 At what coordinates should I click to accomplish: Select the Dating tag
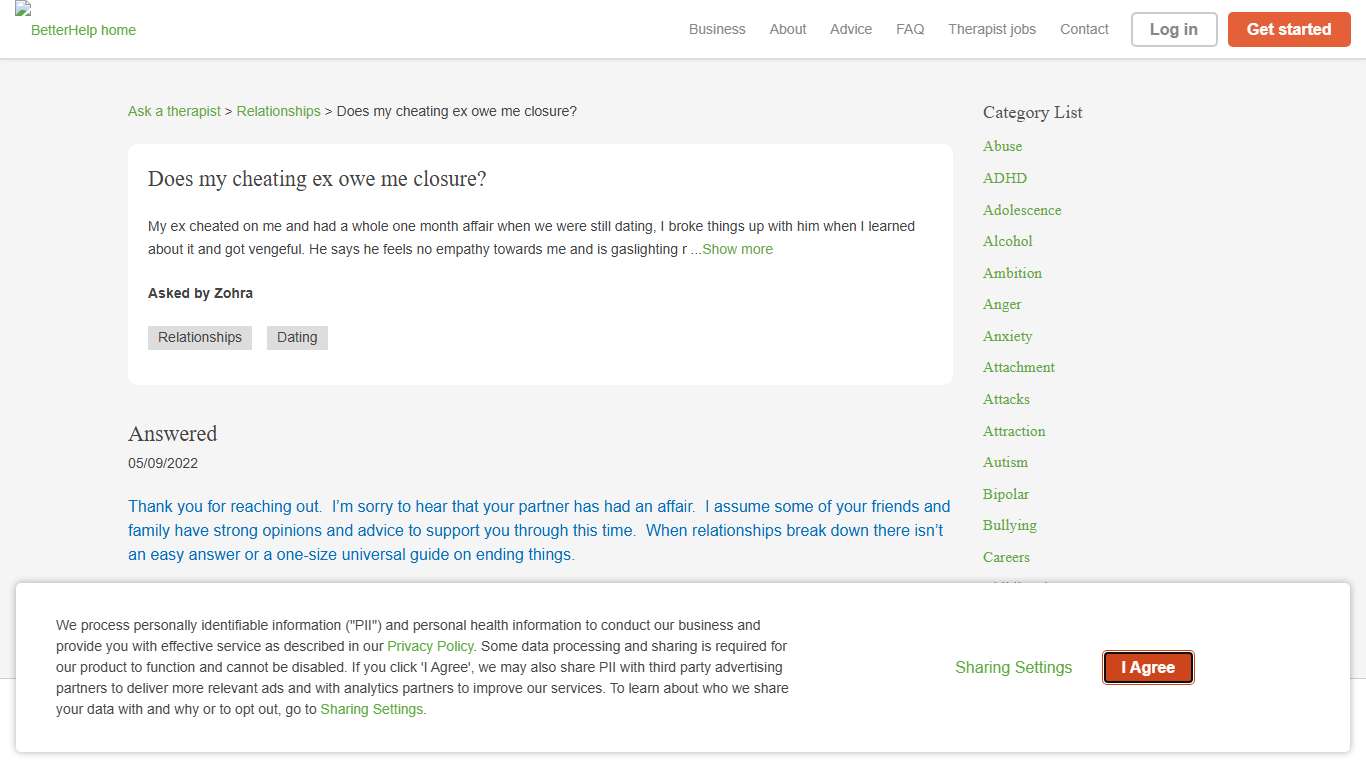coord(297,337)
